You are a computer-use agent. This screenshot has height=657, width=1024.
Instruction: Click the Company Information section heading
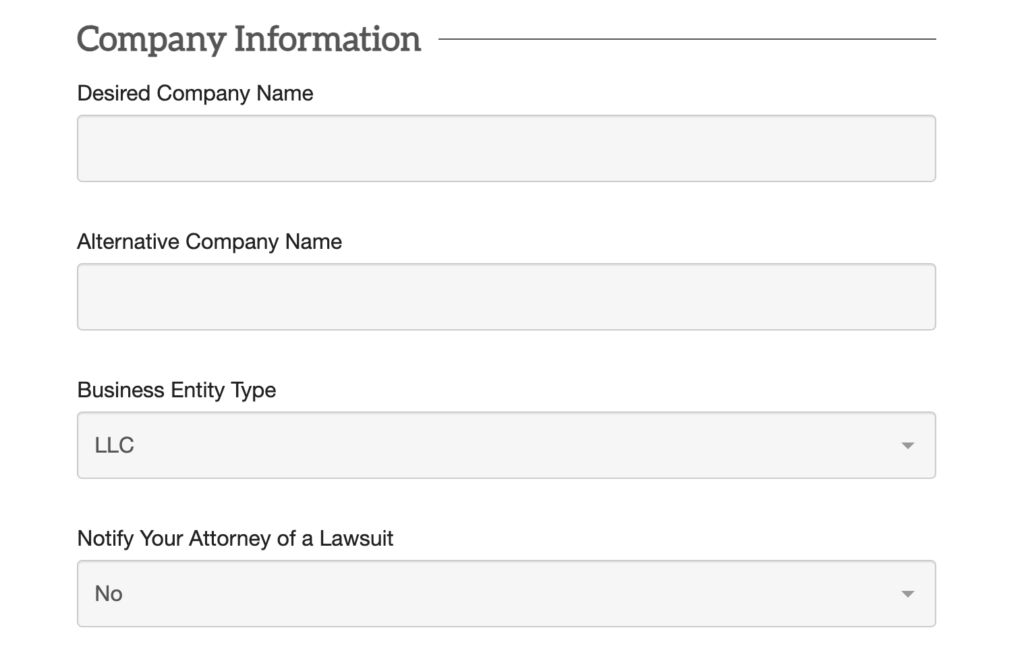[x=249, y=40]
